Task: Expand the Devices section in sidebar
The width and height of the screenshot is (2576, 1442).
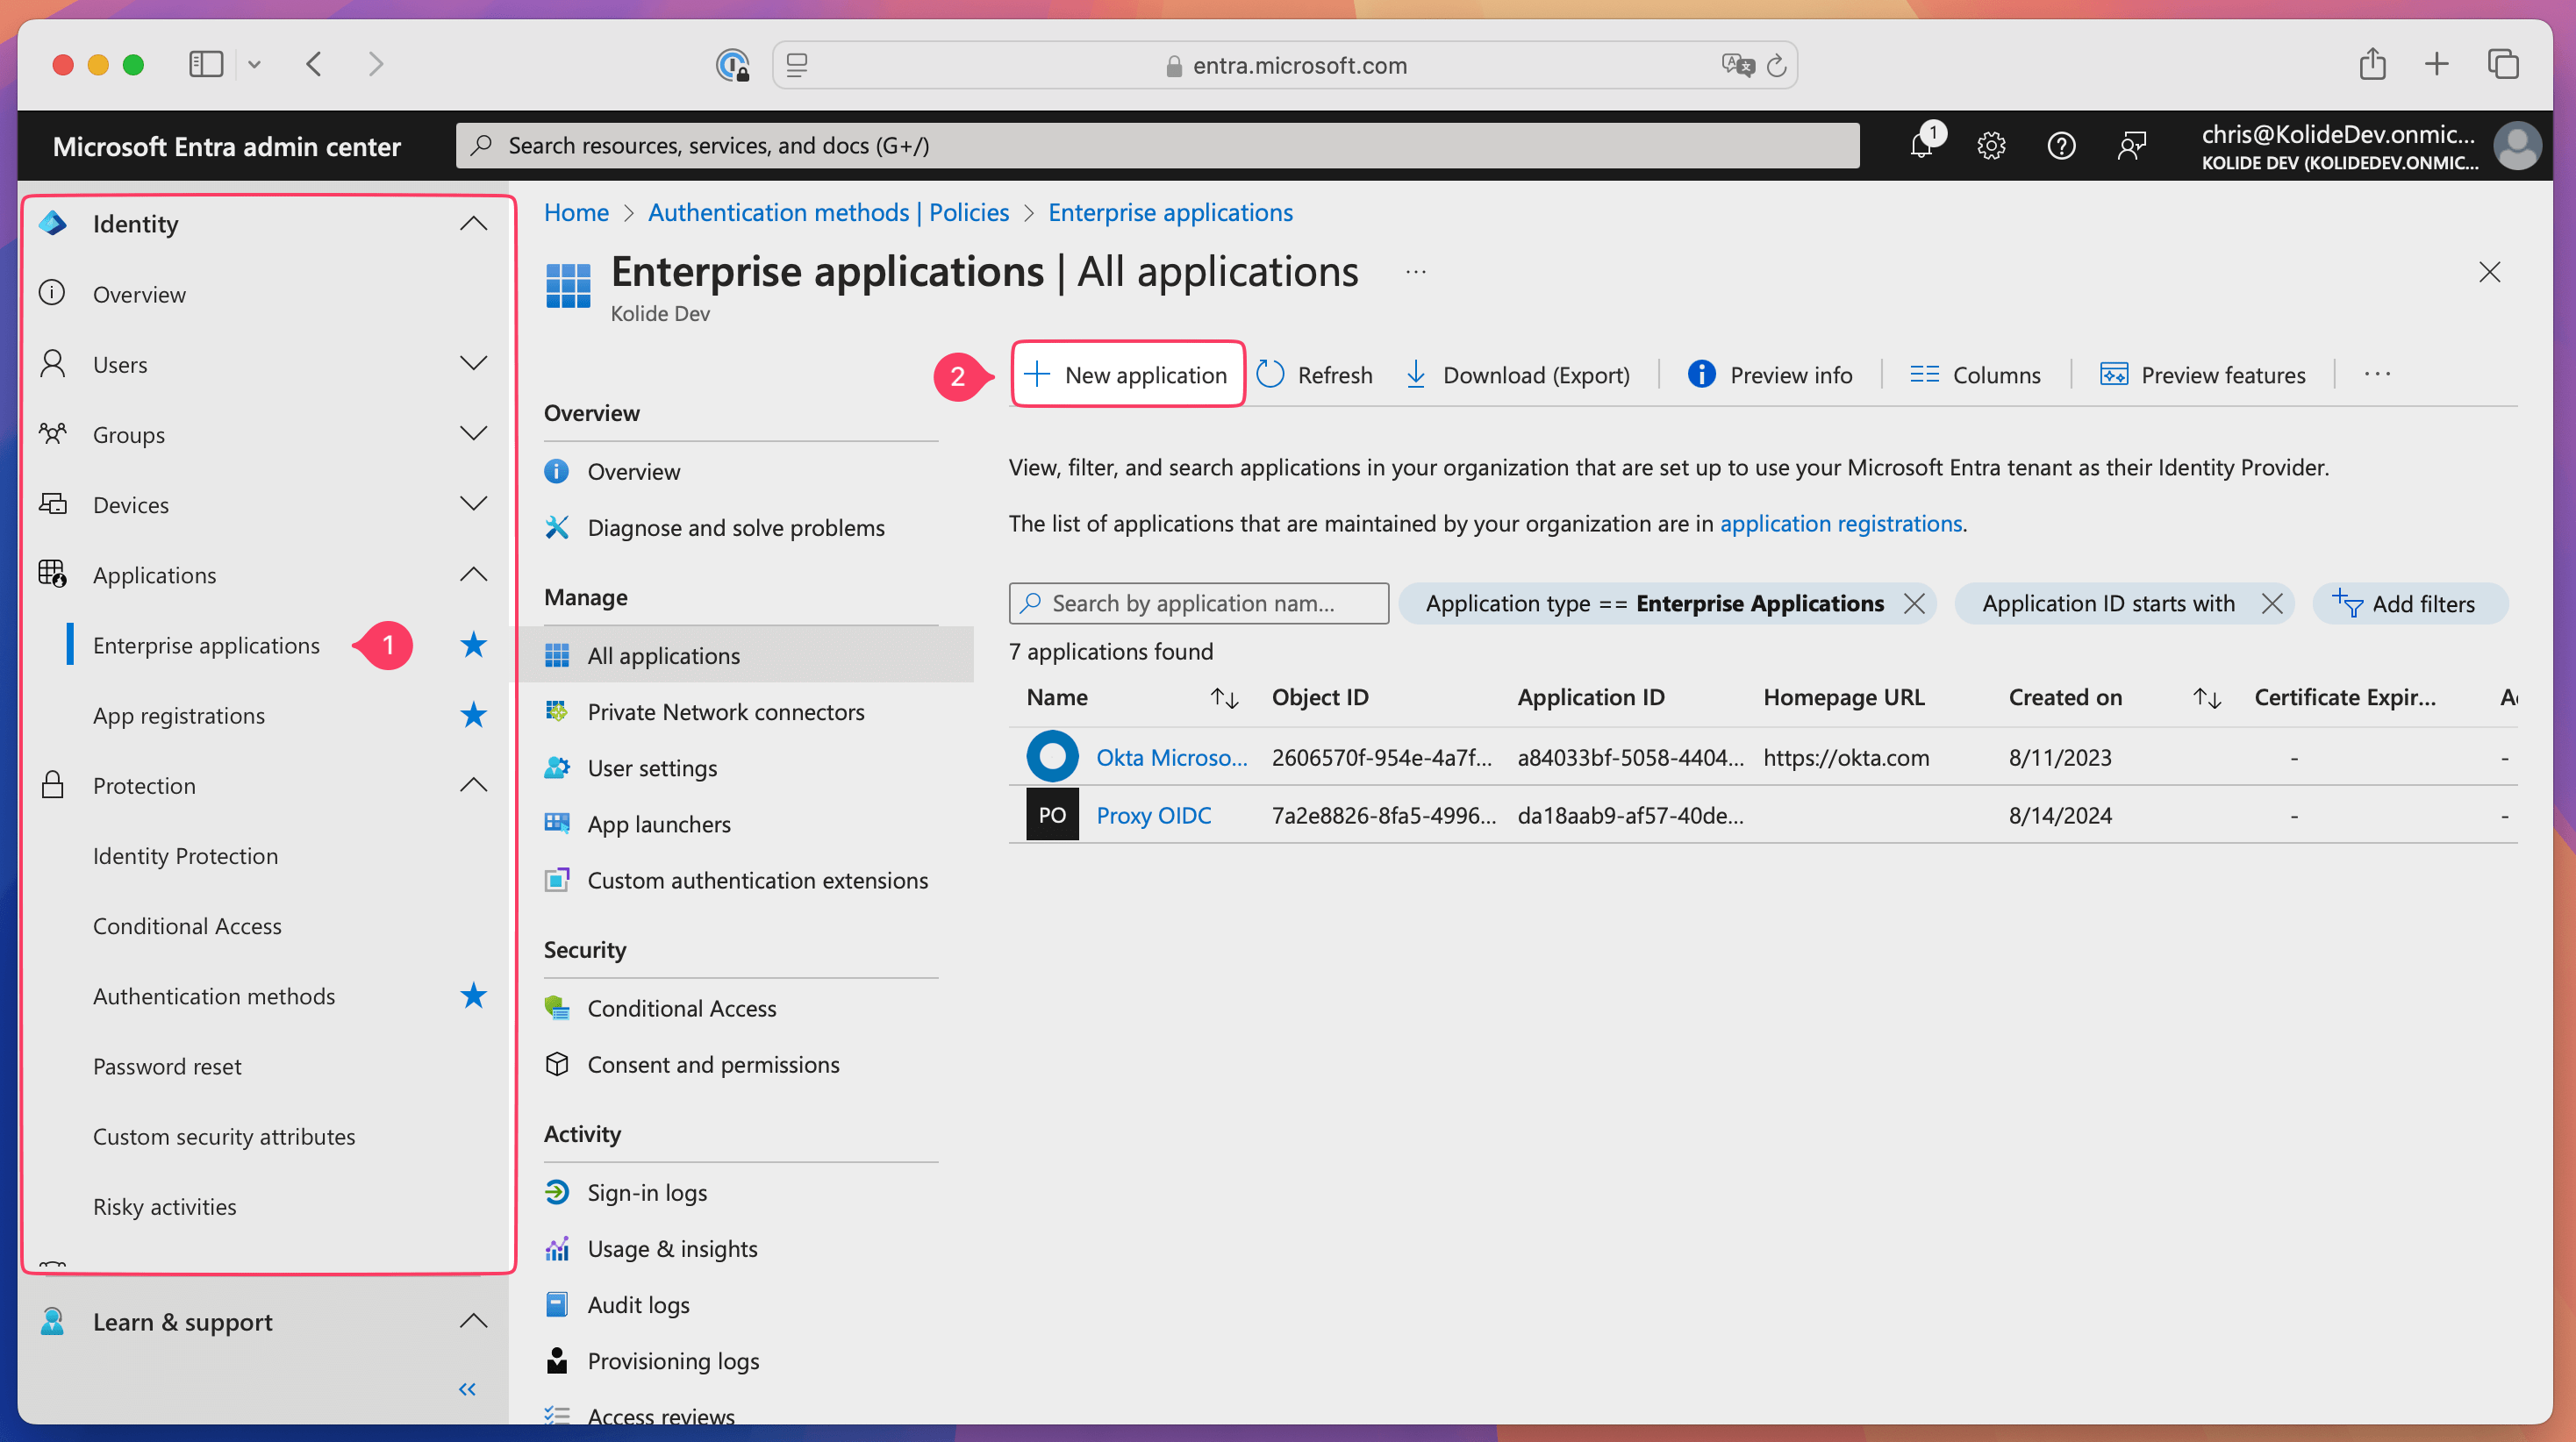Action: click(x=473, y=504)
